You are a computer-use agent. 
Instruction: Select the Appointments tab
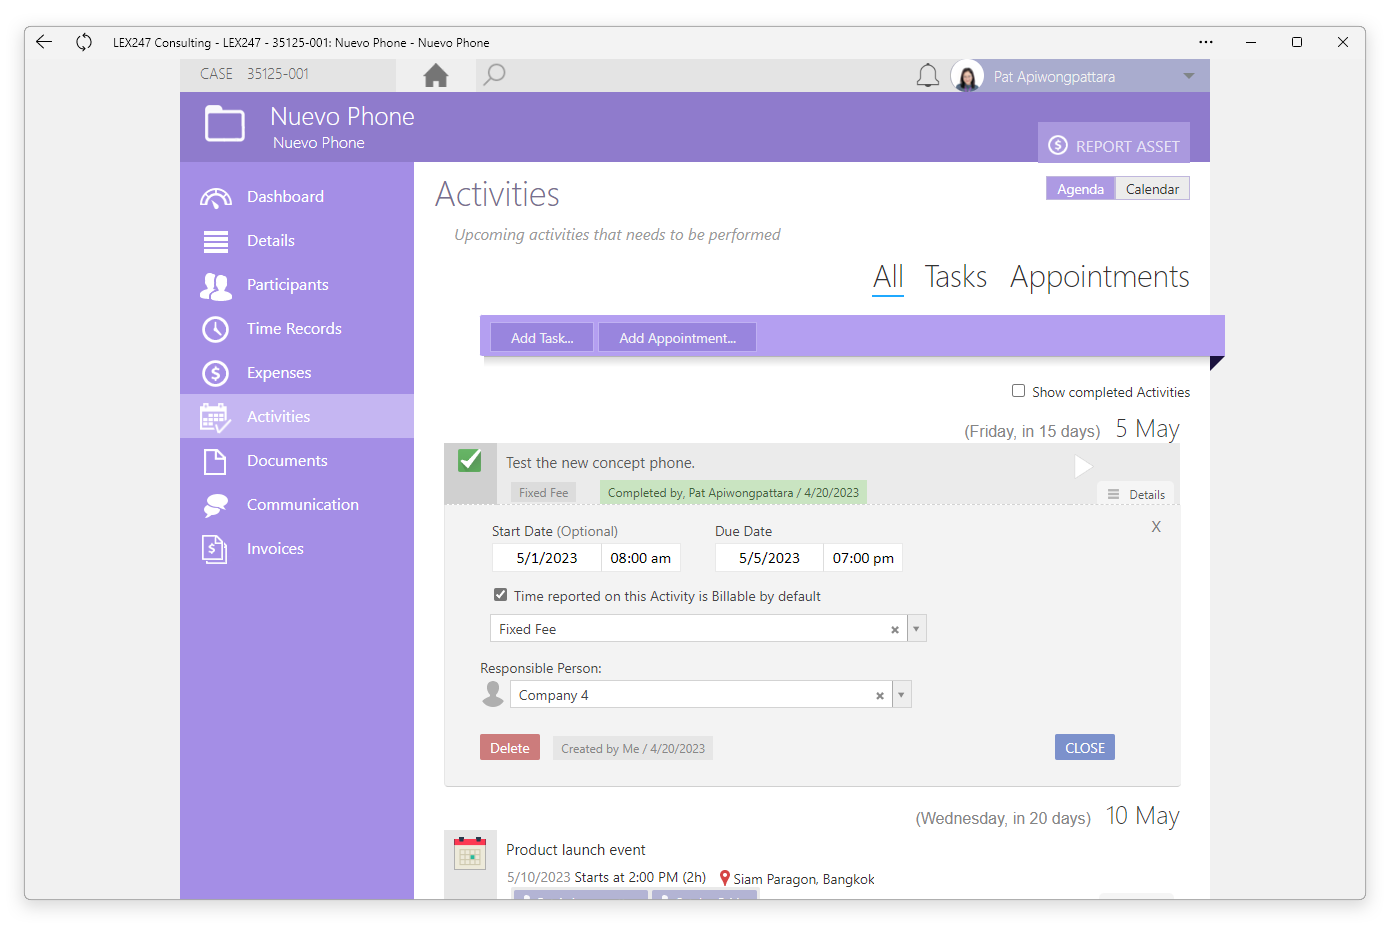(x=1099, y=277)
